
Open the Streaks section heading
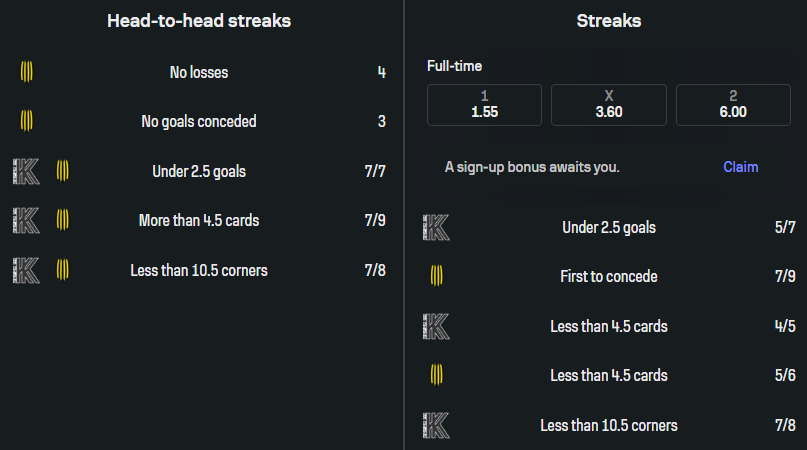(x=609, y=20)
